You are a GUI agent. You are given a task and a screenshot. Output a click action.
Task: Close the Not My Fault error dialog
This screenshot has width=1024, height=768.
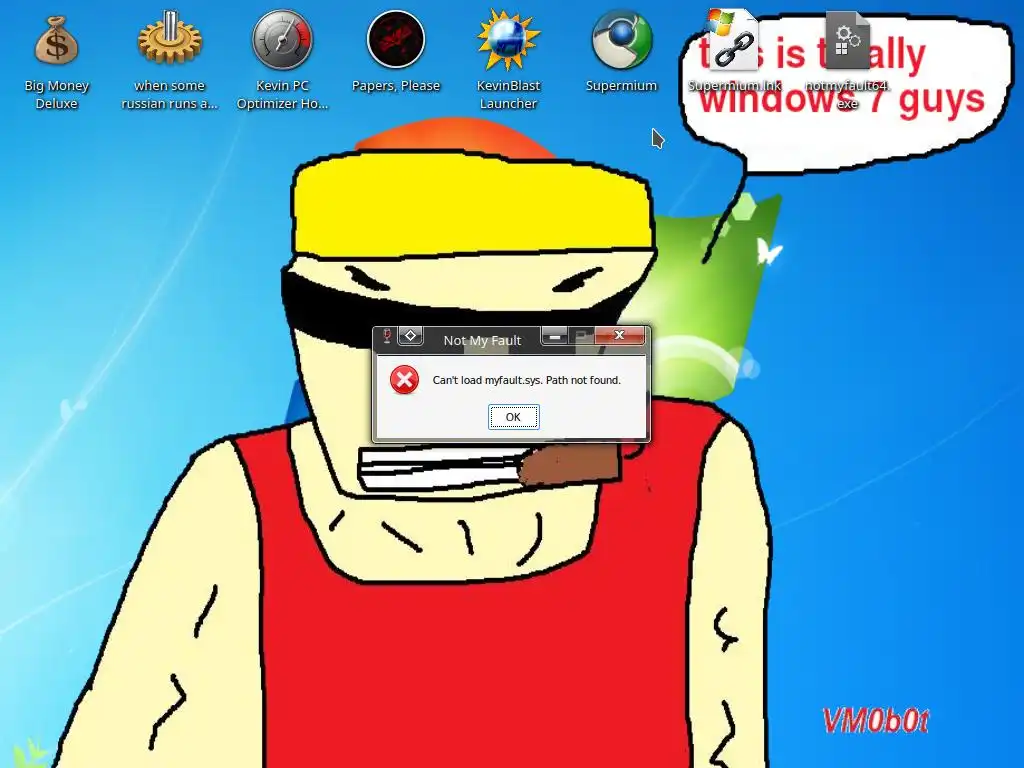619,335
